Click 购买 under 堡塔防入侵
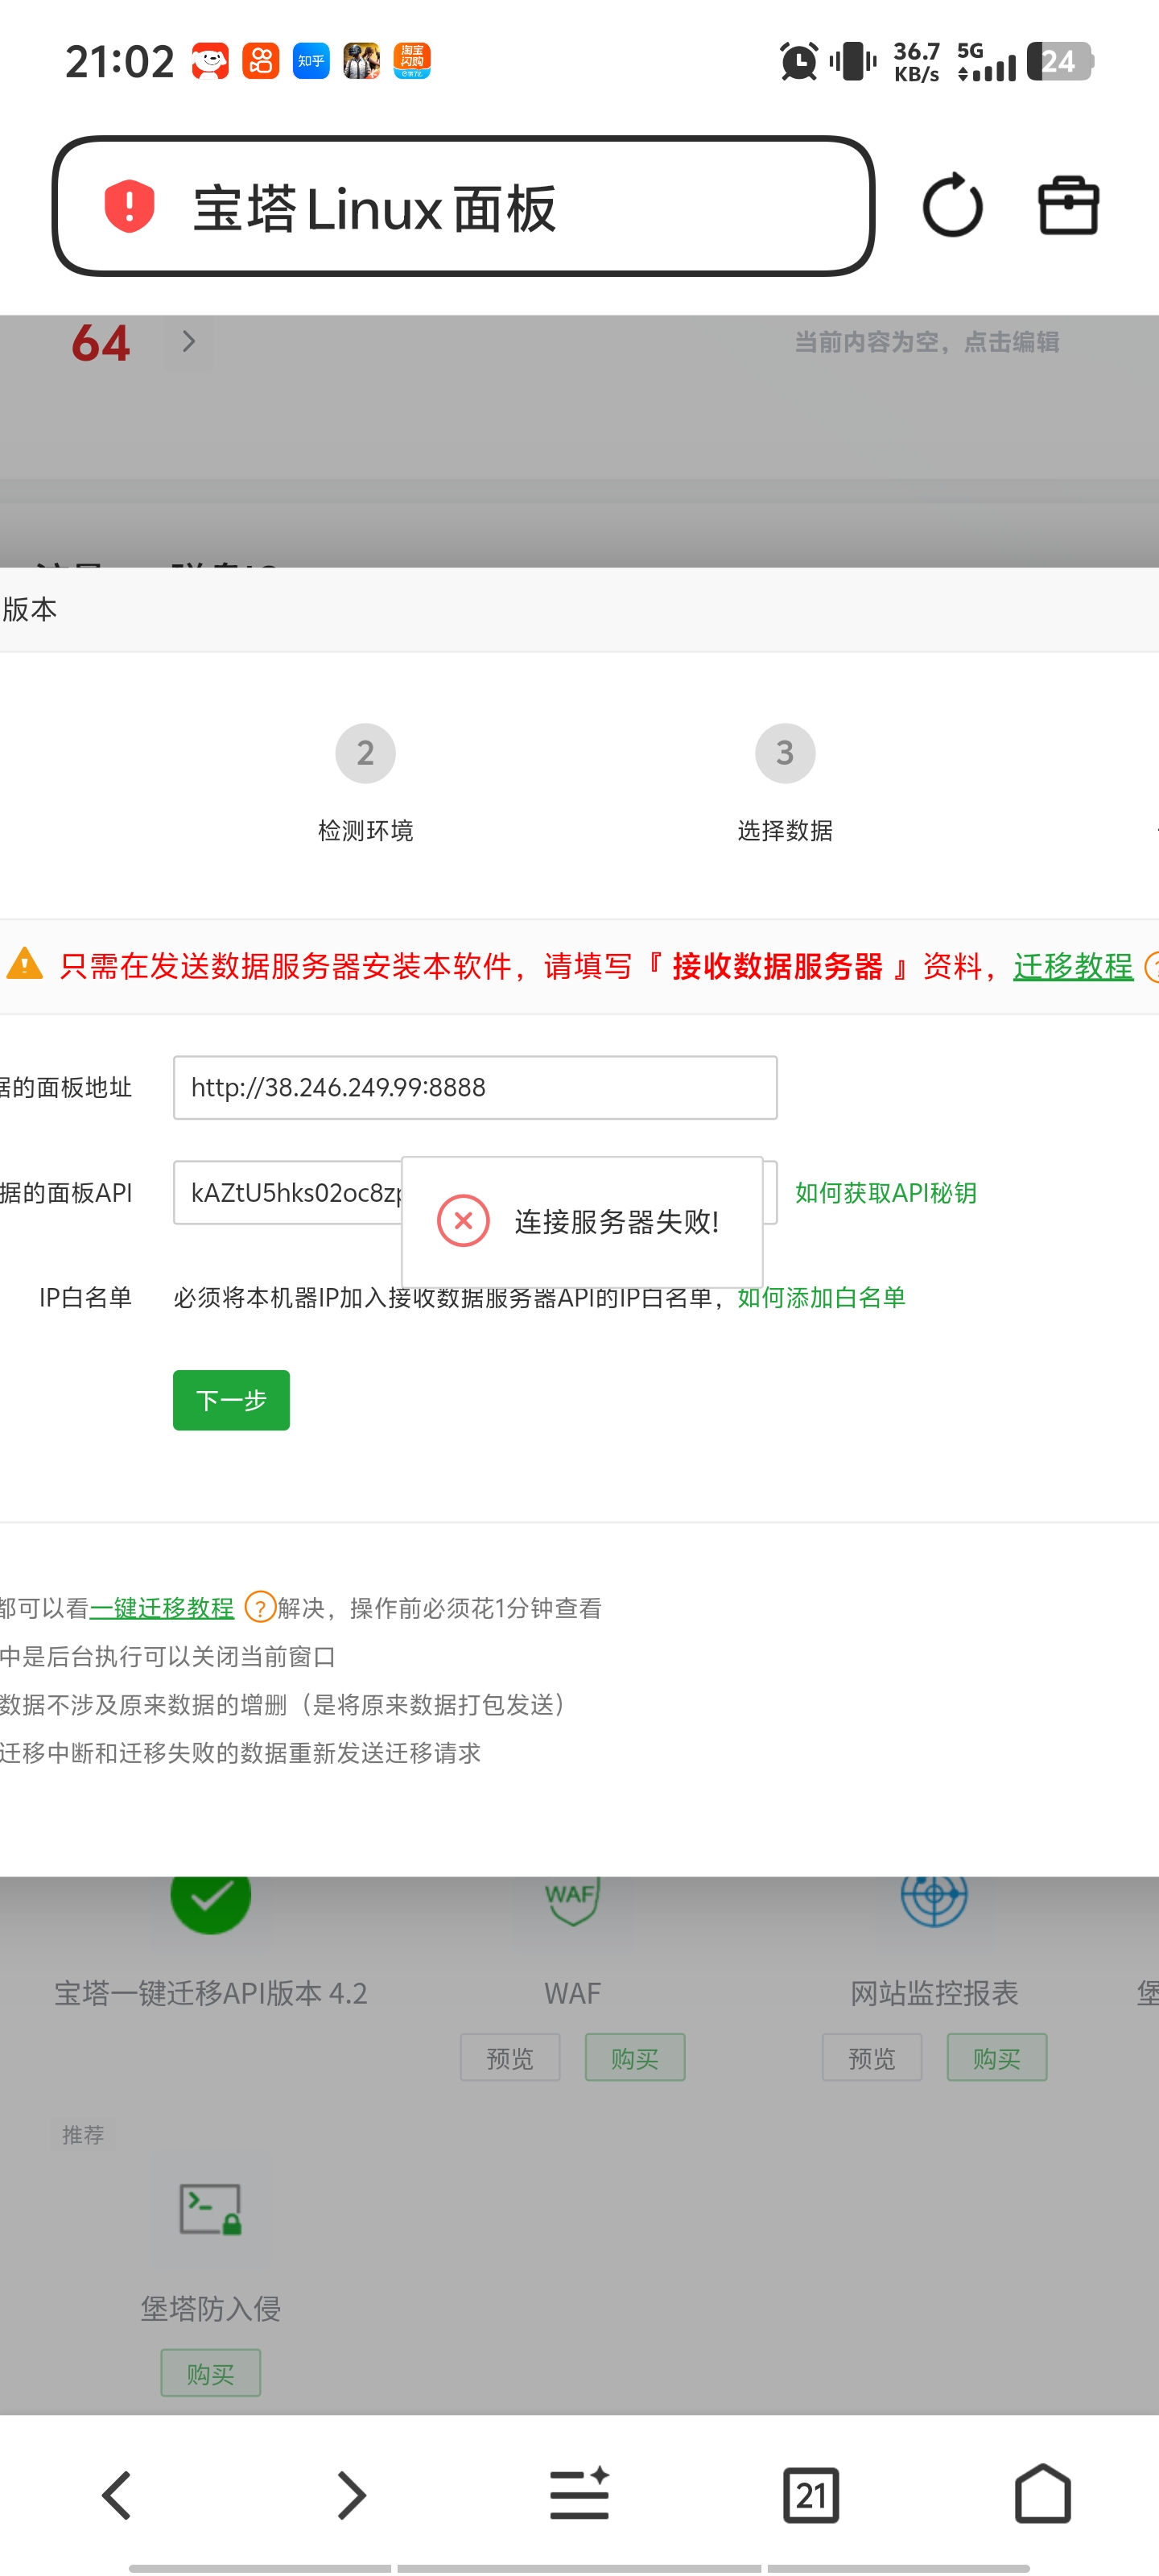Viewport: 1159px width, 2576px height. [211, 2373]
